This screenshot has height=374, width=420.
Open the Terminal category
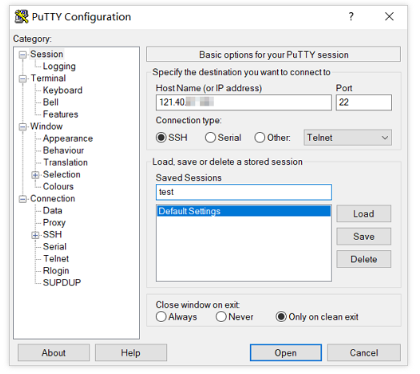(x=48, y=78)
